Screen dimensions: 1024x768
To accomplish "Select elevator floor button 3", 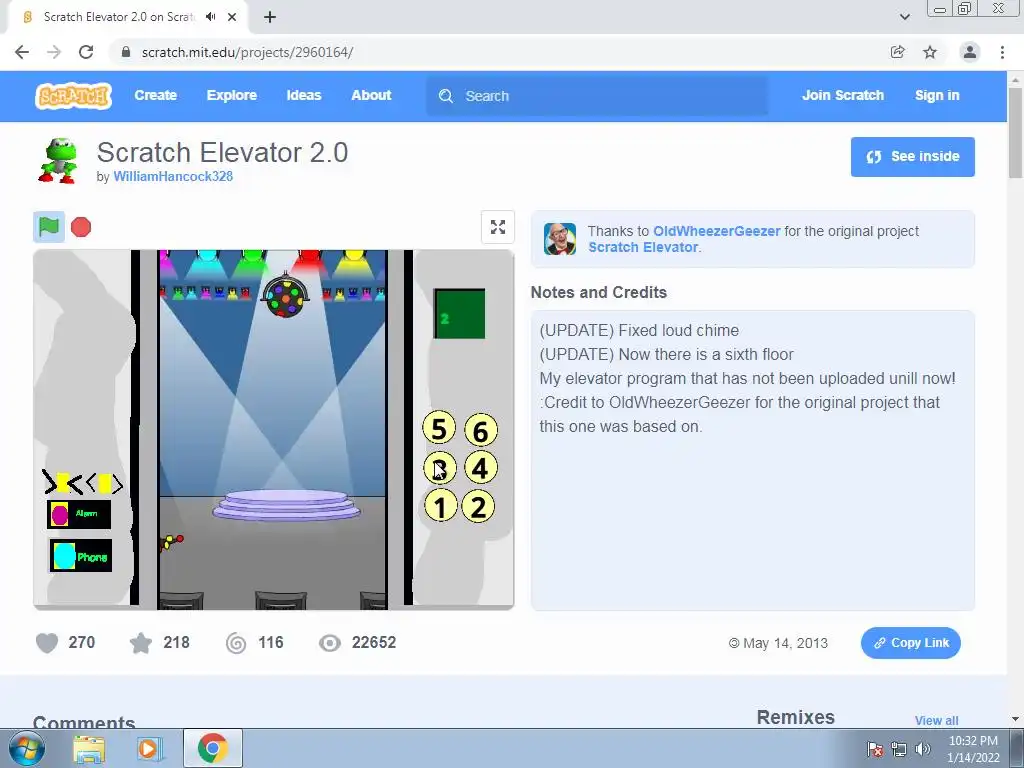I will (440, 468).
